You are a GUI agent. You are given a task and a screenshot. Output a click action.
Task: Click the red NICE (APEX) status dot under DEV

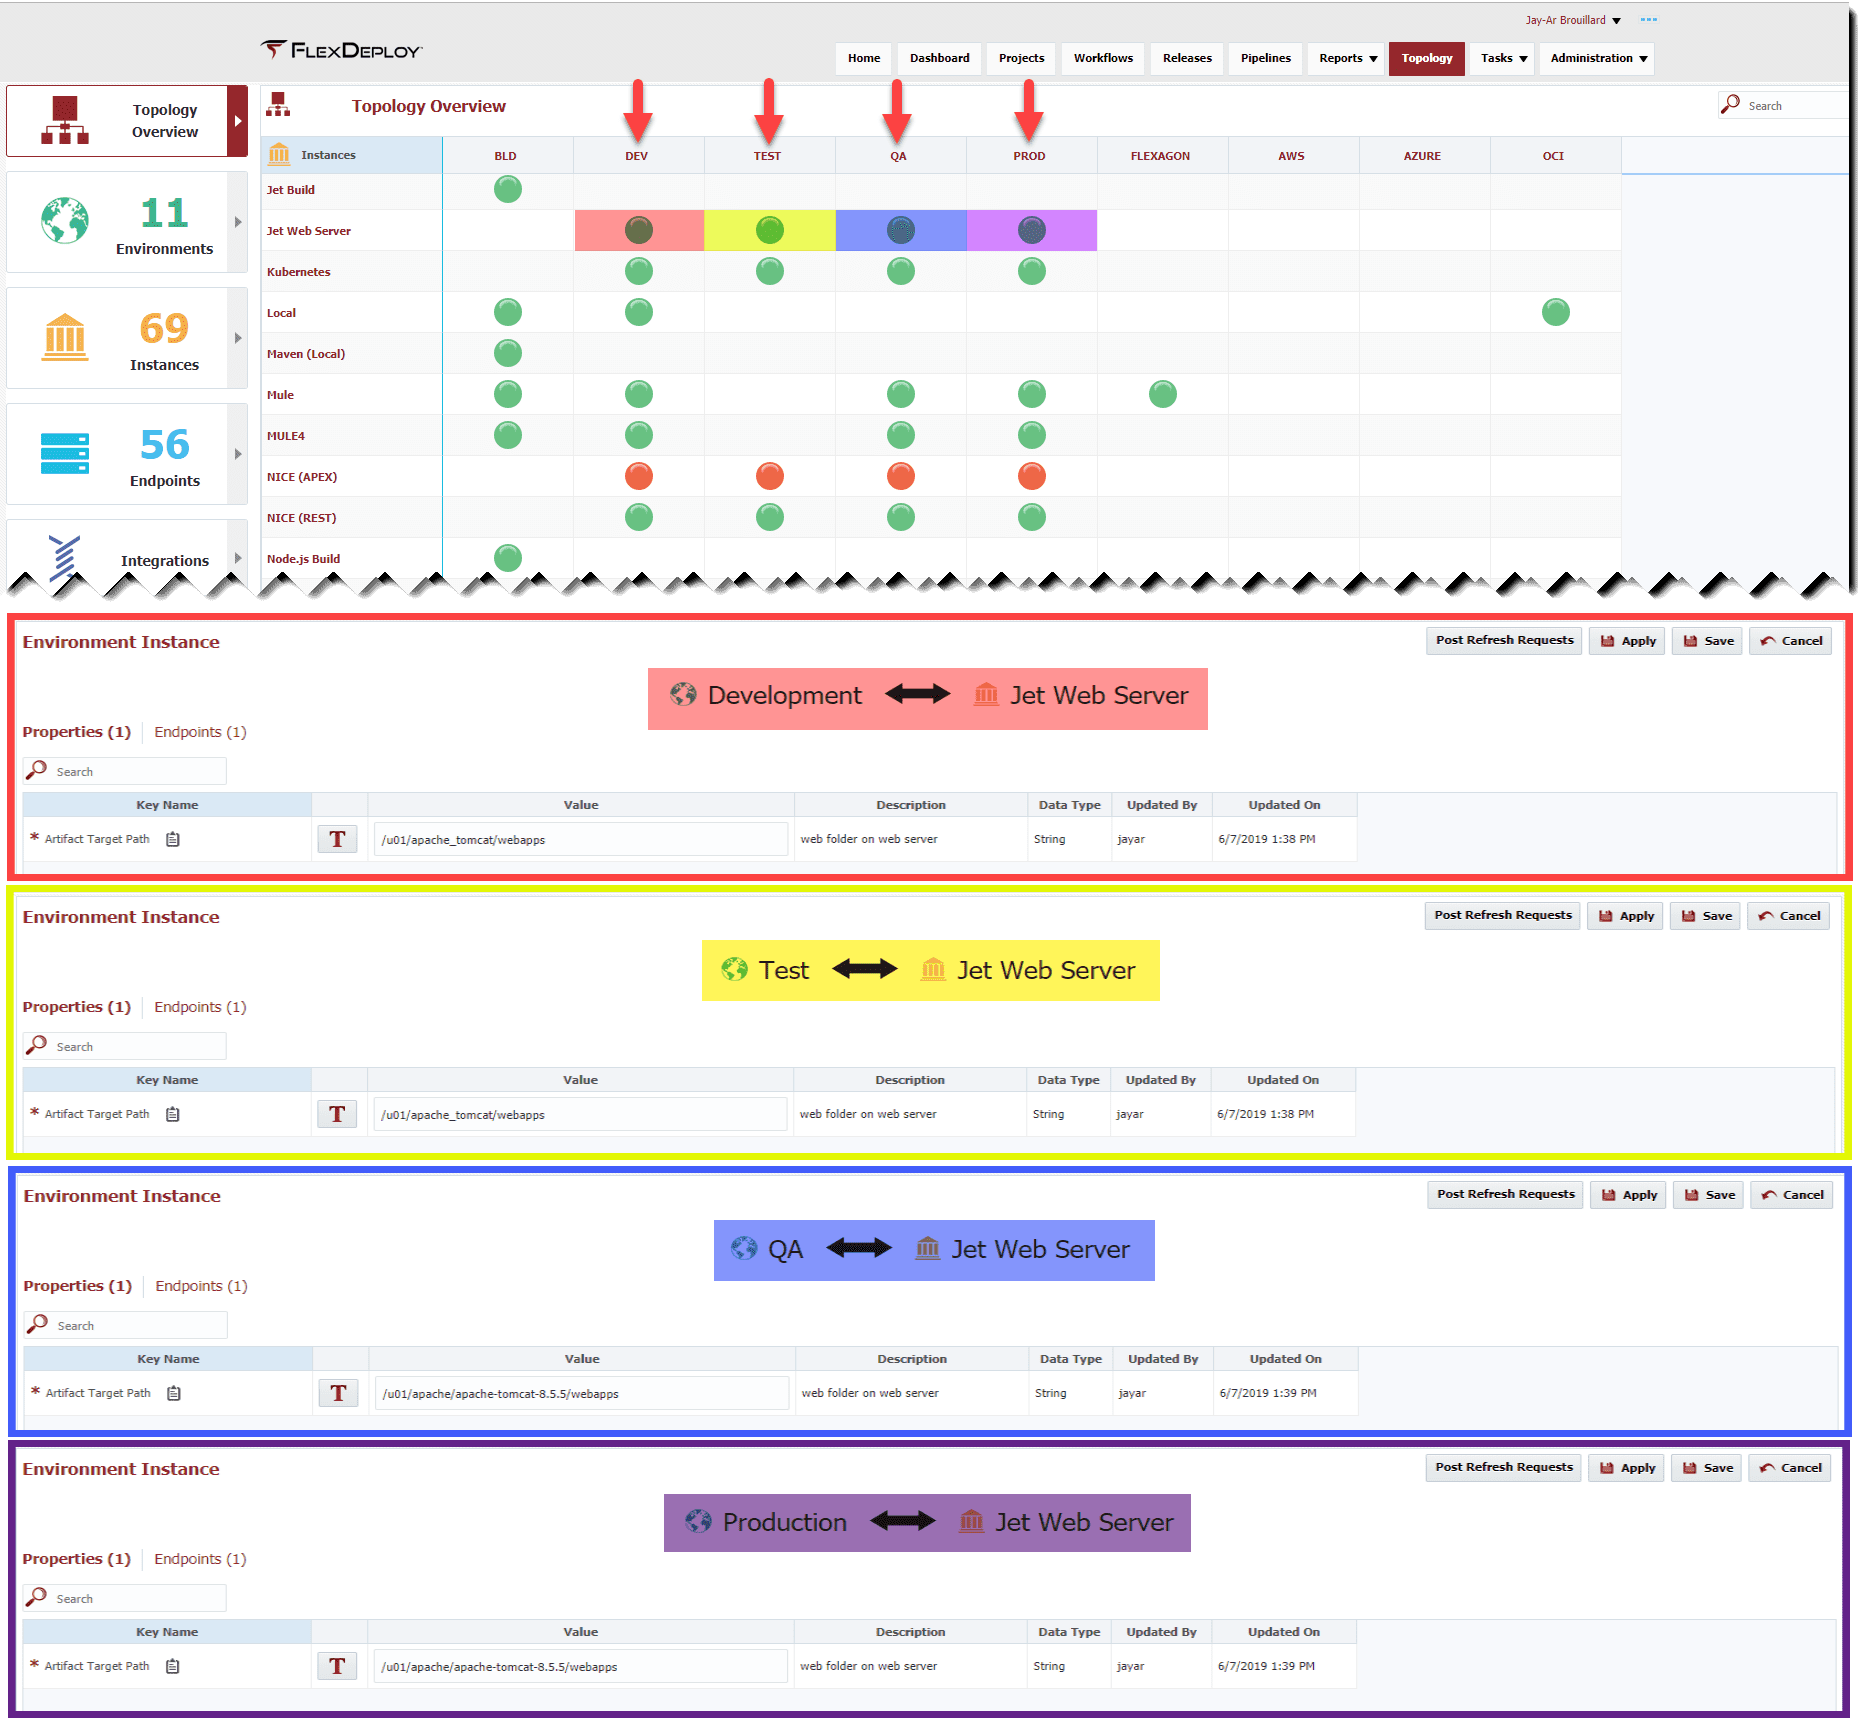coord(638,476)
